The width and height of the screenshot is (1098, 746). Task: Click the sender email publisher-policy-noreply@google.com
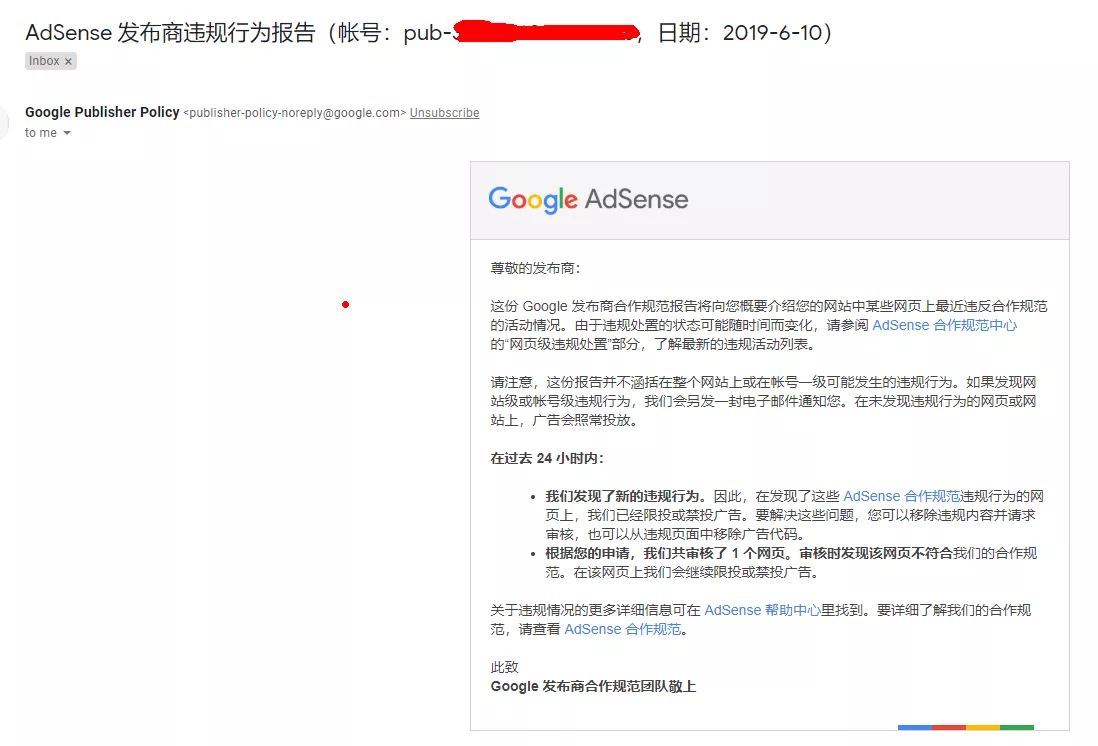295,113
